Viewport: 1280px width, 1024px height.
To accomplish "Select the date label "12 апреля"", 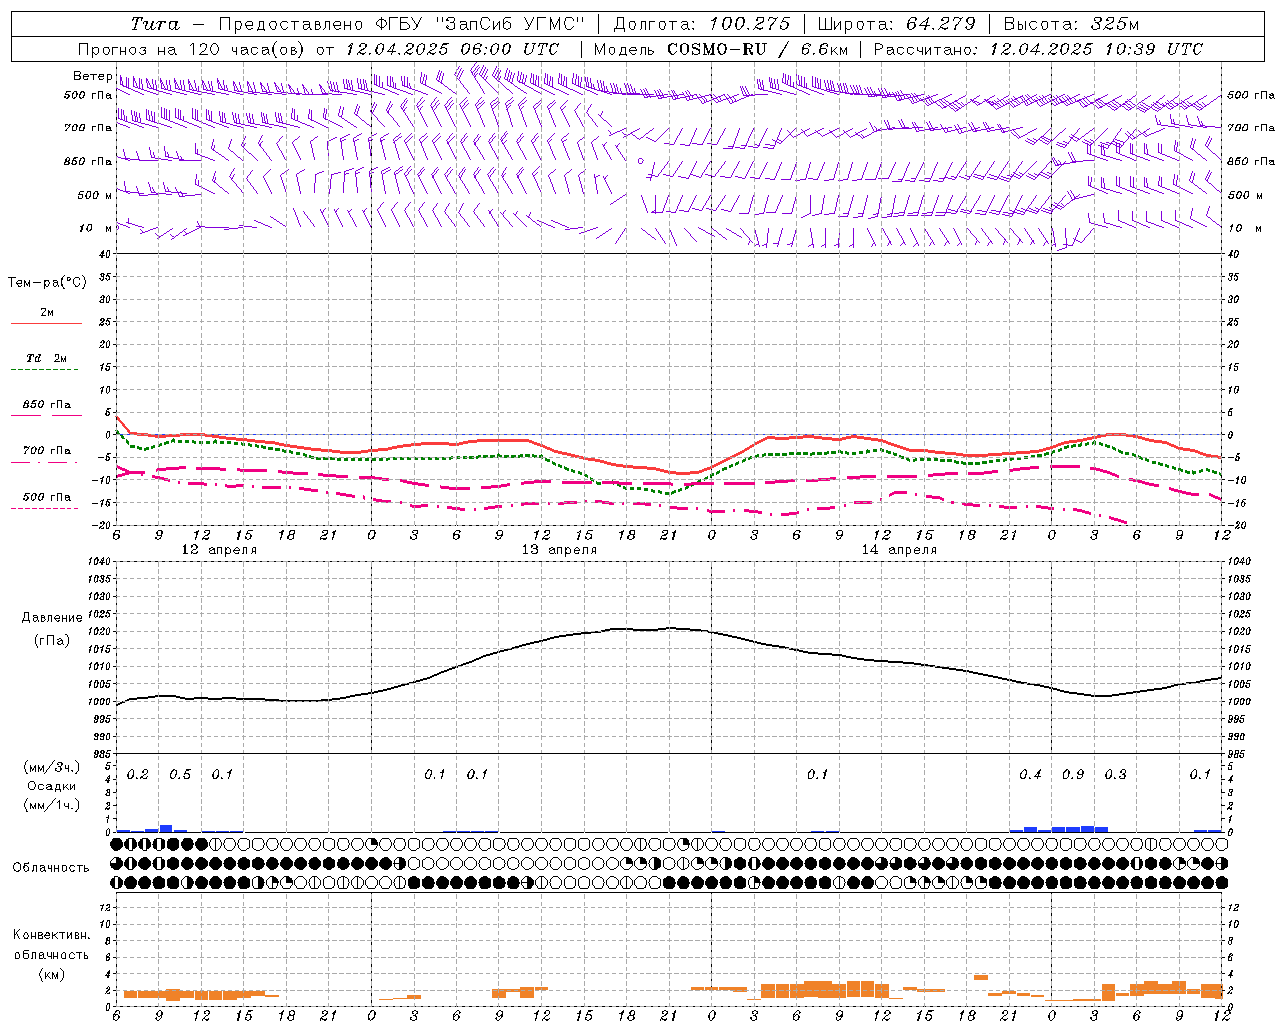I will (219, 550).
